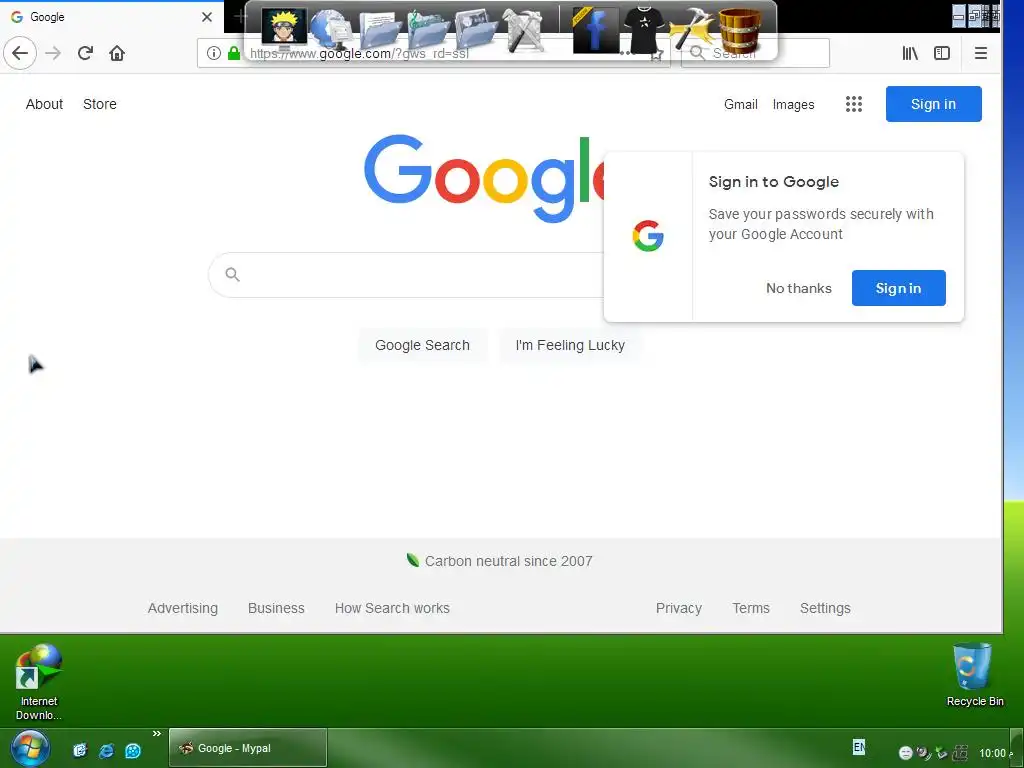Click the URL address bar field
Screen dimensions: 1024x768
tap(434, 53)
